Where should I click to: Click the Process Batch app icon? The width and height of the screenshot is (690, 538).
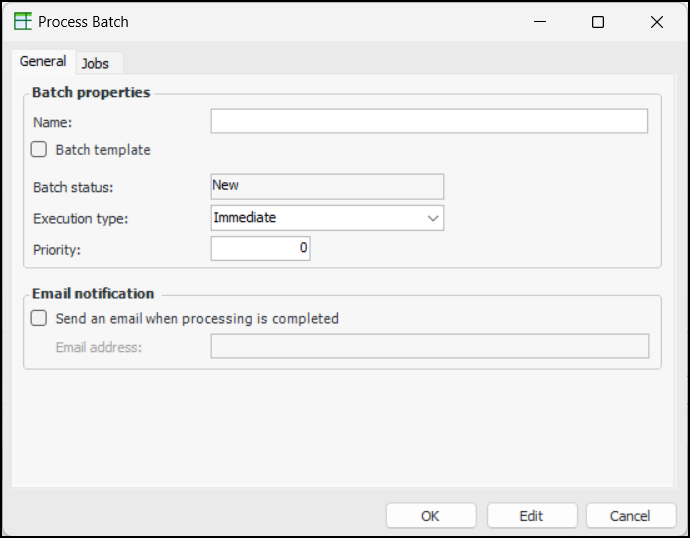pos(21,22)
